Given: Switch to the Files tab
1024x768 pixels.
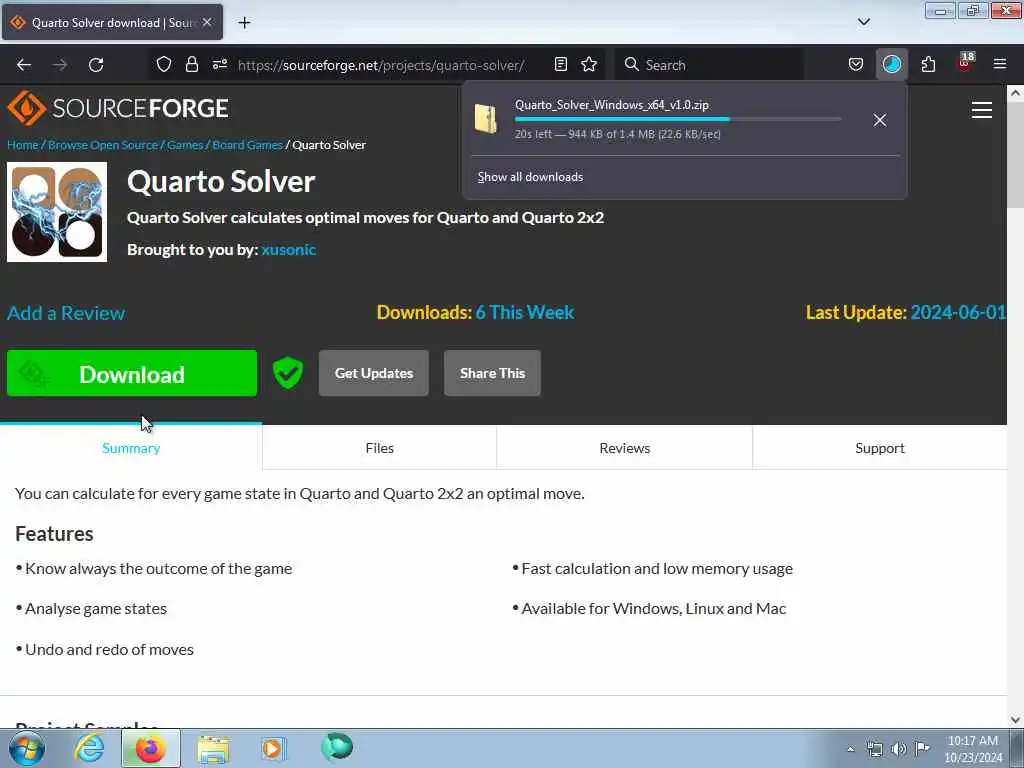Looking at the screenshot, I should 379,448.
